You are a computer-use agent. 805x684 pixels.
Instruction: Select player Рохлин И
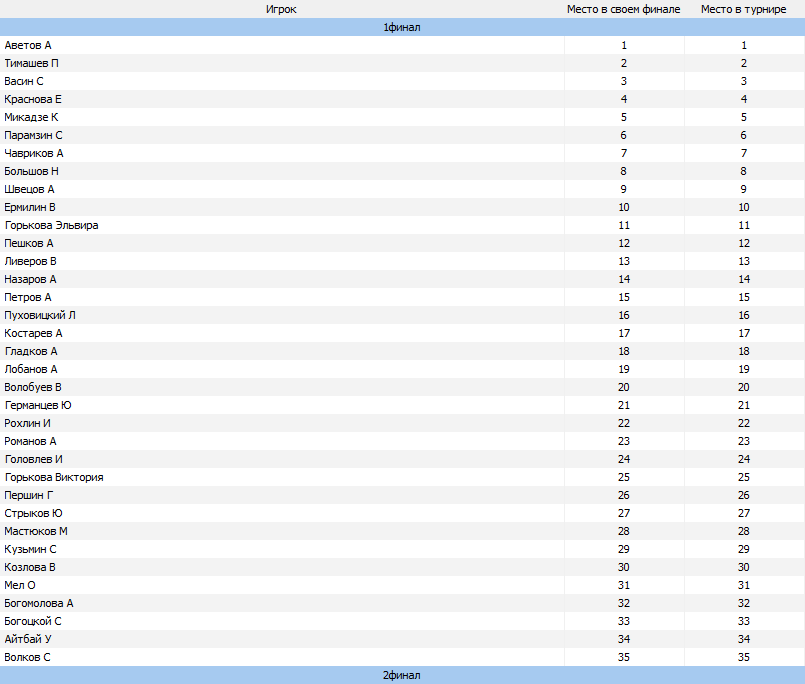[27, 423]
